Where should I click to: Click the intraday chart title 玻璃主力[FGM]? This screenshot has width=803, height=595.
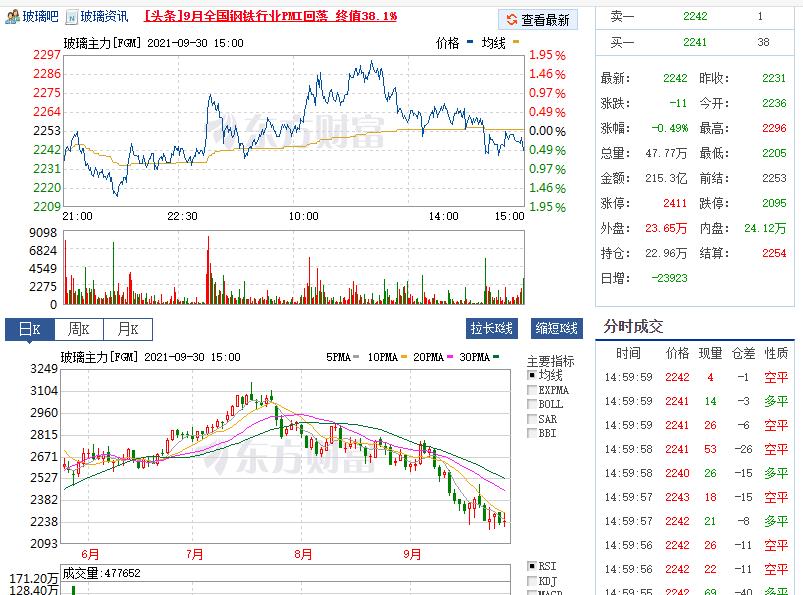pos(102,42)
